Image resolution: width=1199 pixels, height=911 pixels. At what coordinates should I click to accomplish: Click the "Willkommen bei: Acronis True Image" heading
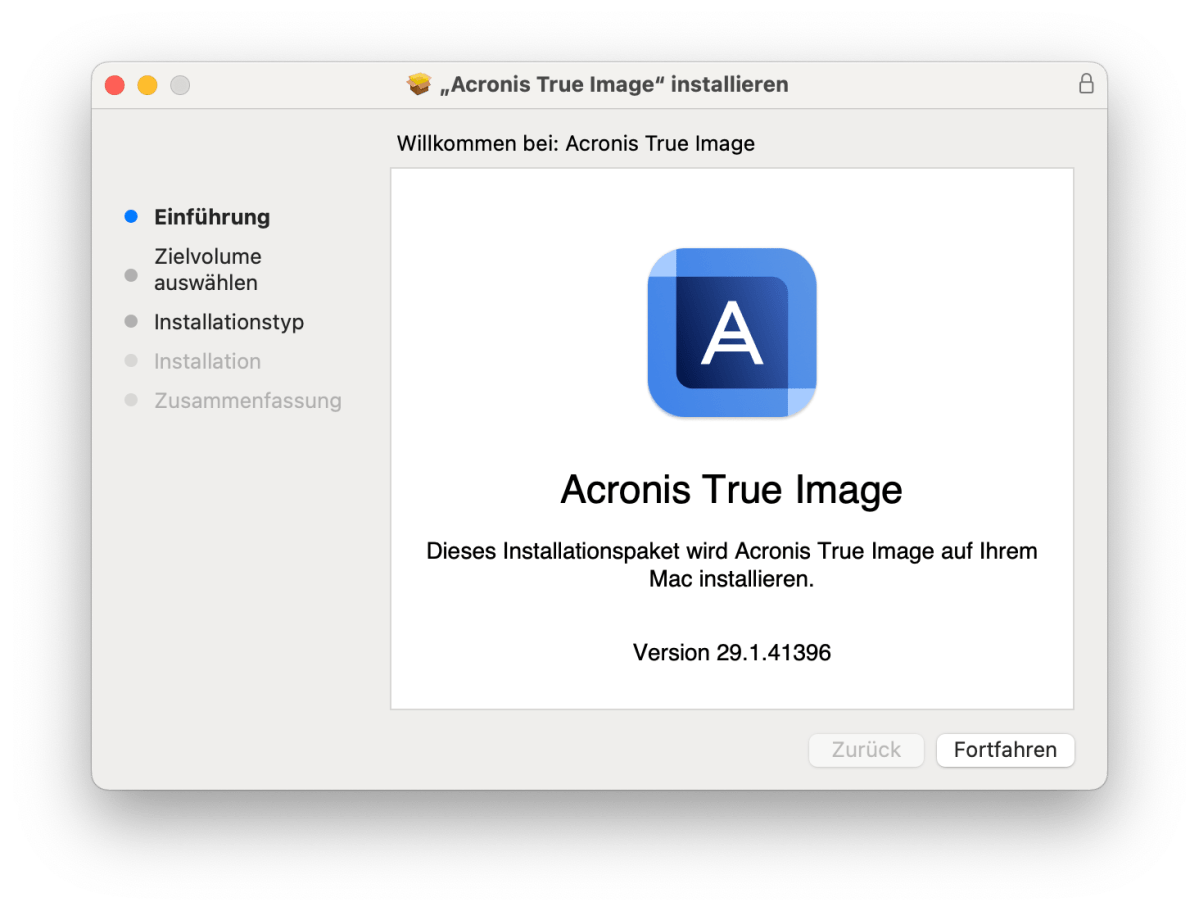[x=576, y=144]
